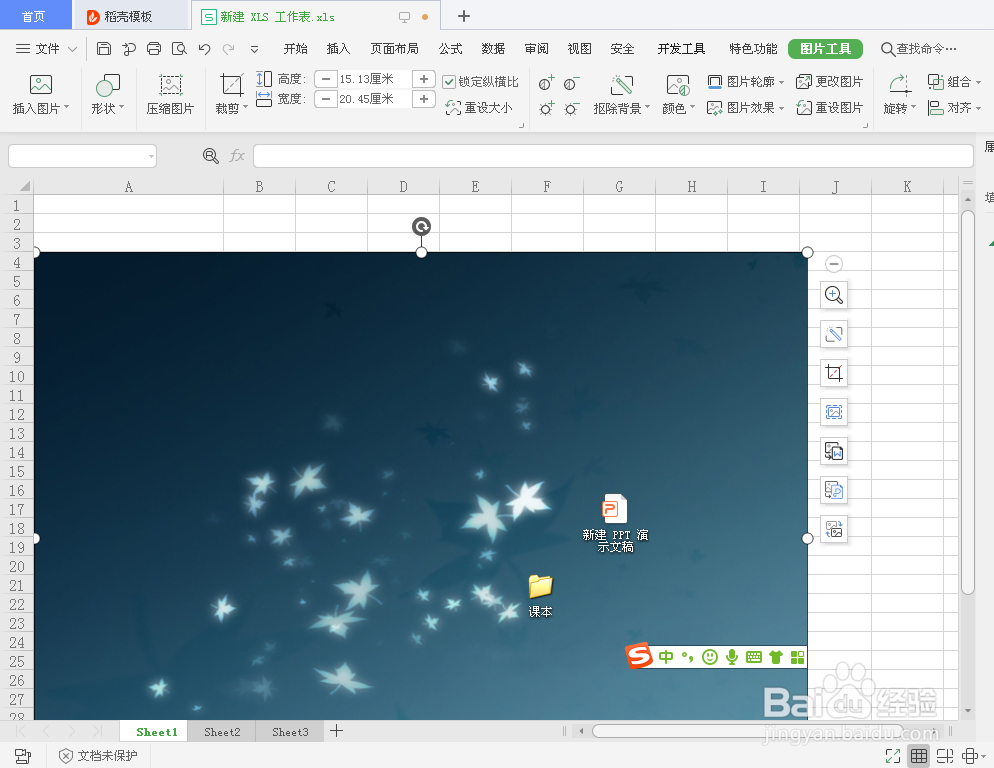Image resolution: width=994 pixels, height=768 pixels.
Task: Expand the quick access toolbar customize arrow
Action: 254,49
